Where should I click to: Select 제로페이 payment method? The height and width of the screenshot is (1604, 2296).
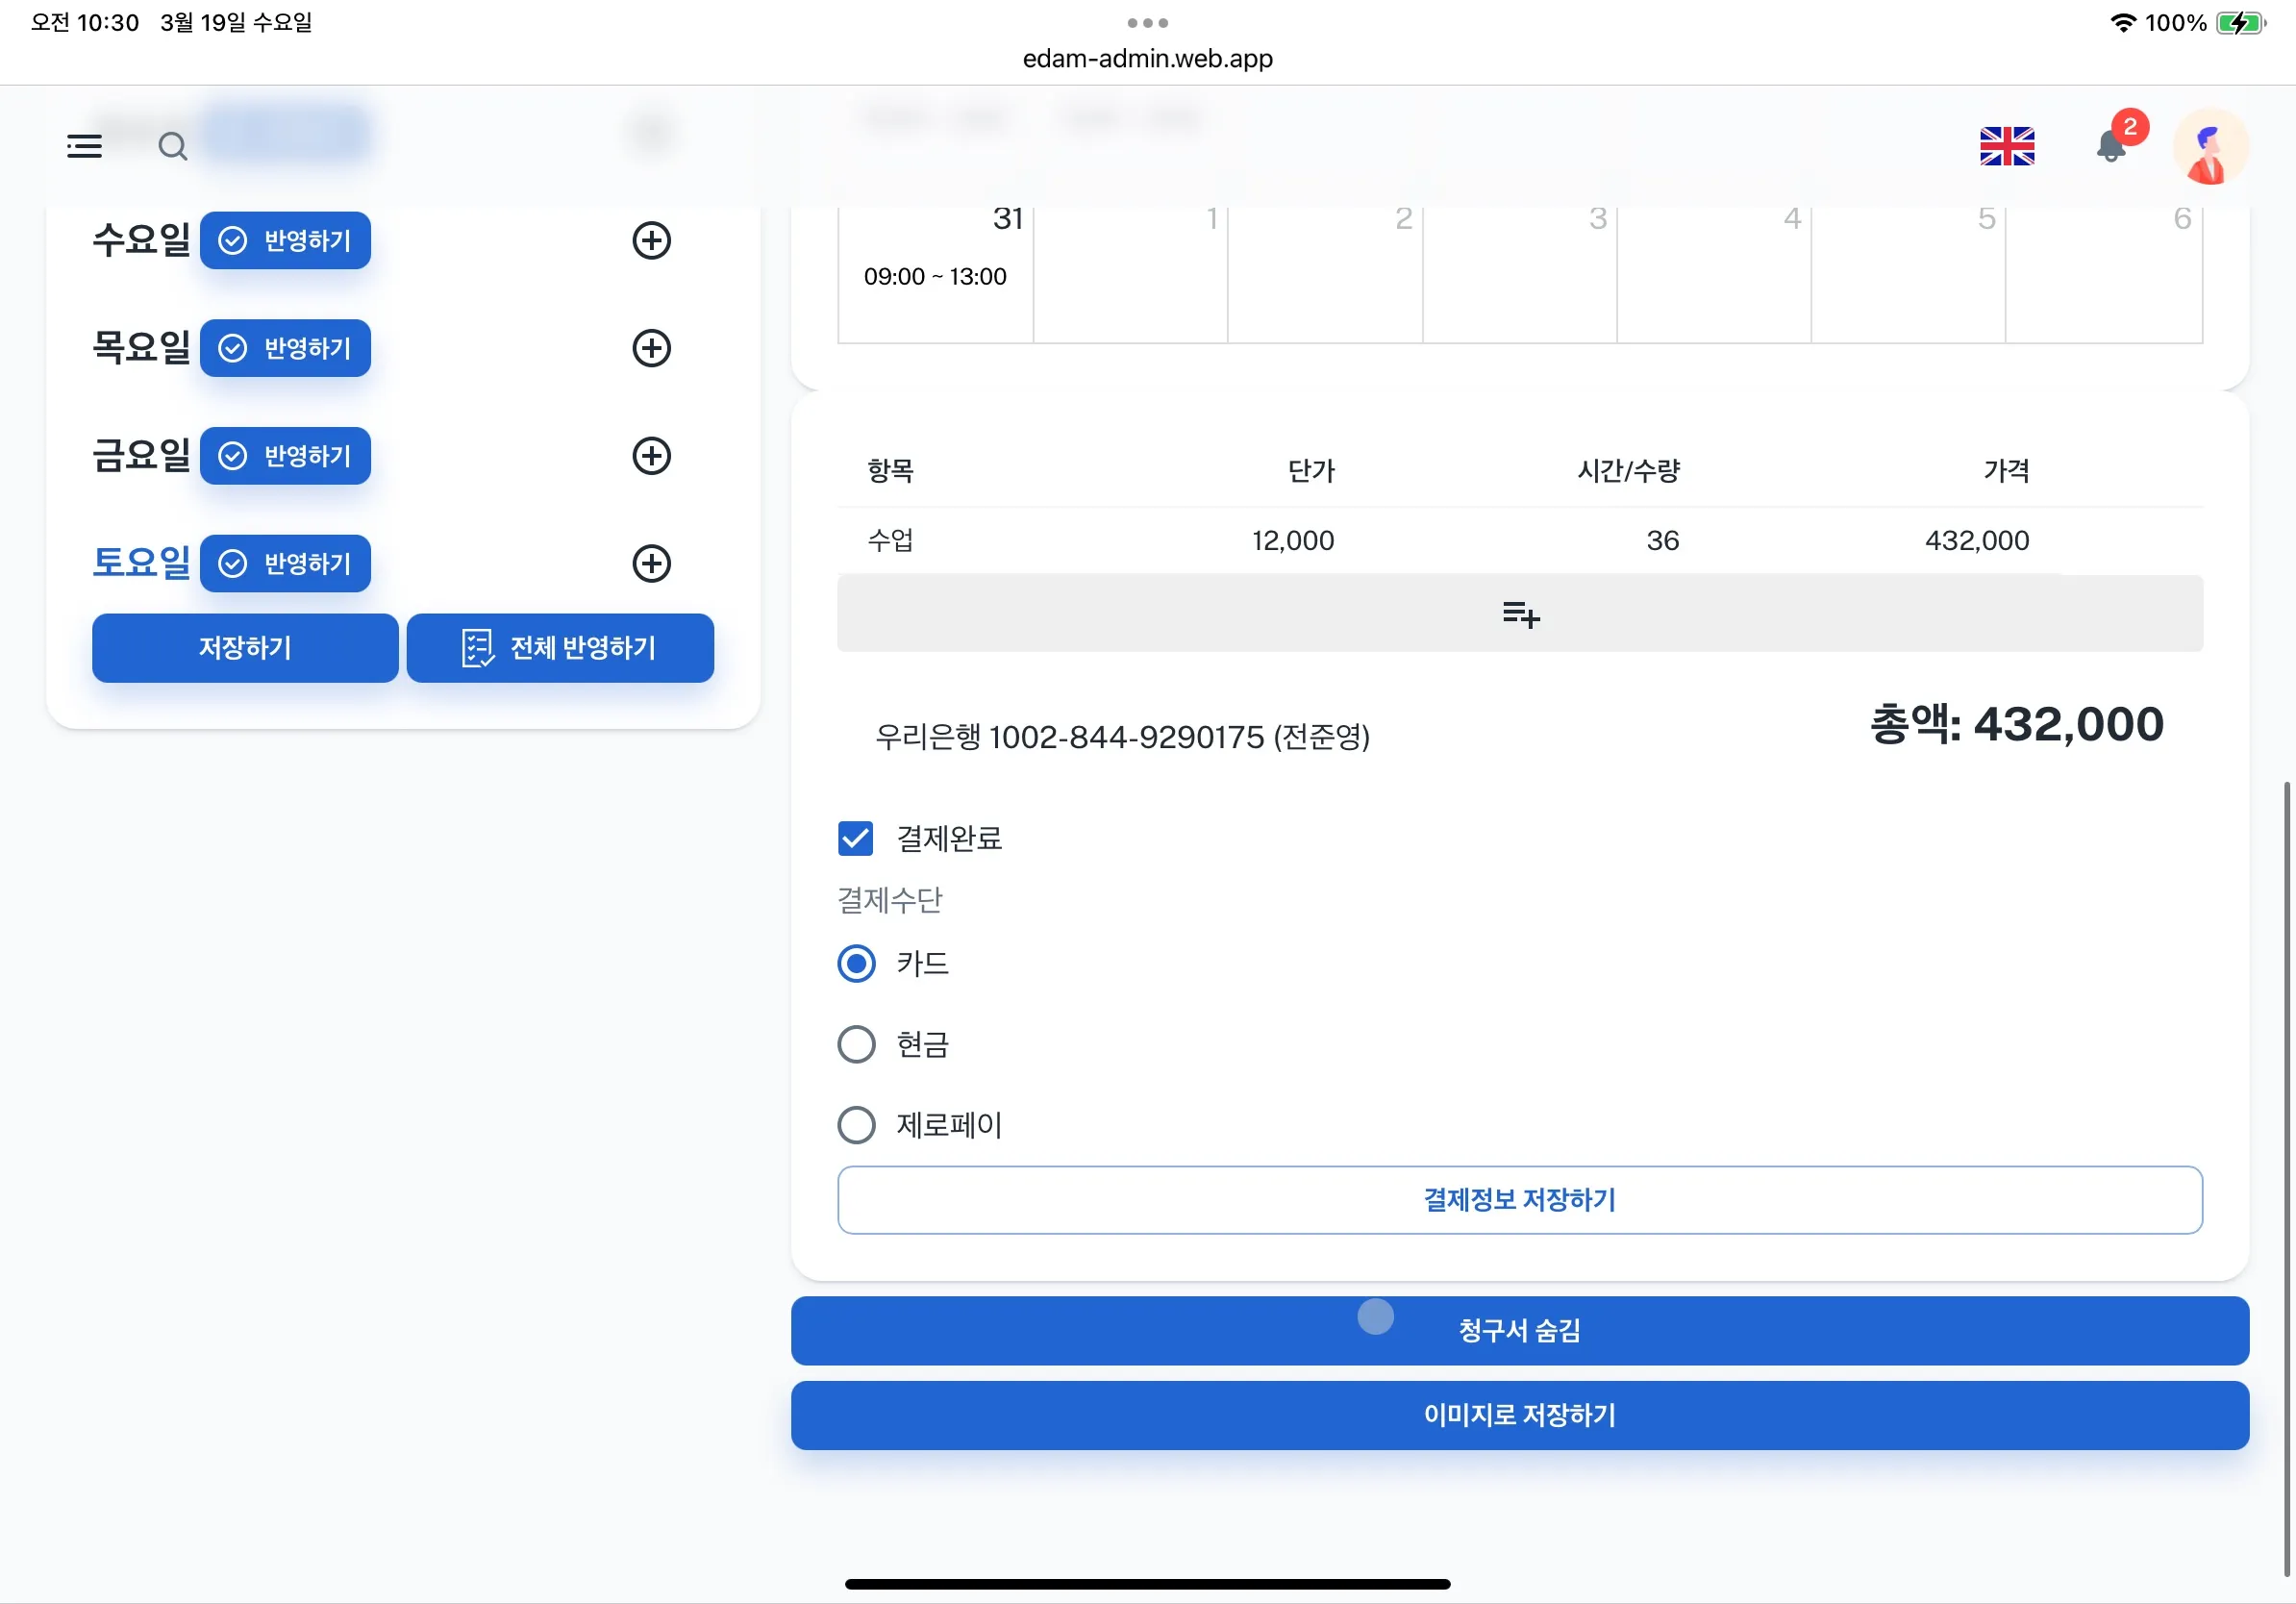click(x=856, y=1126)
